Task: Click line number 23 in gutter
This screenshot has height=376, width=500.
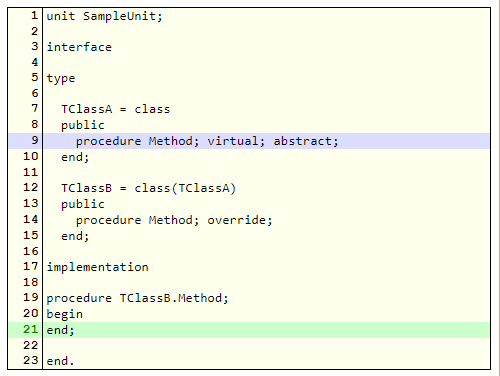Action: pyautogui.click(x=31, y=360)
